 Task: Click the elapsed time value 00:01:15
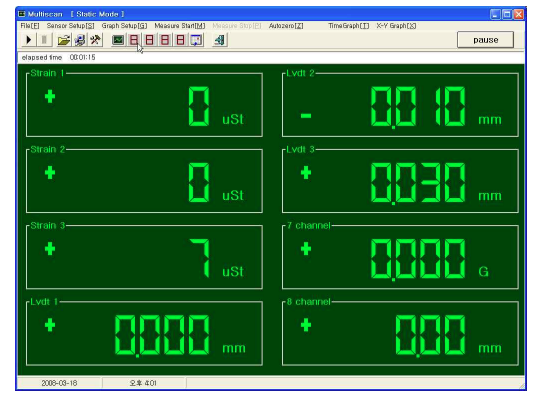[82, 57]
